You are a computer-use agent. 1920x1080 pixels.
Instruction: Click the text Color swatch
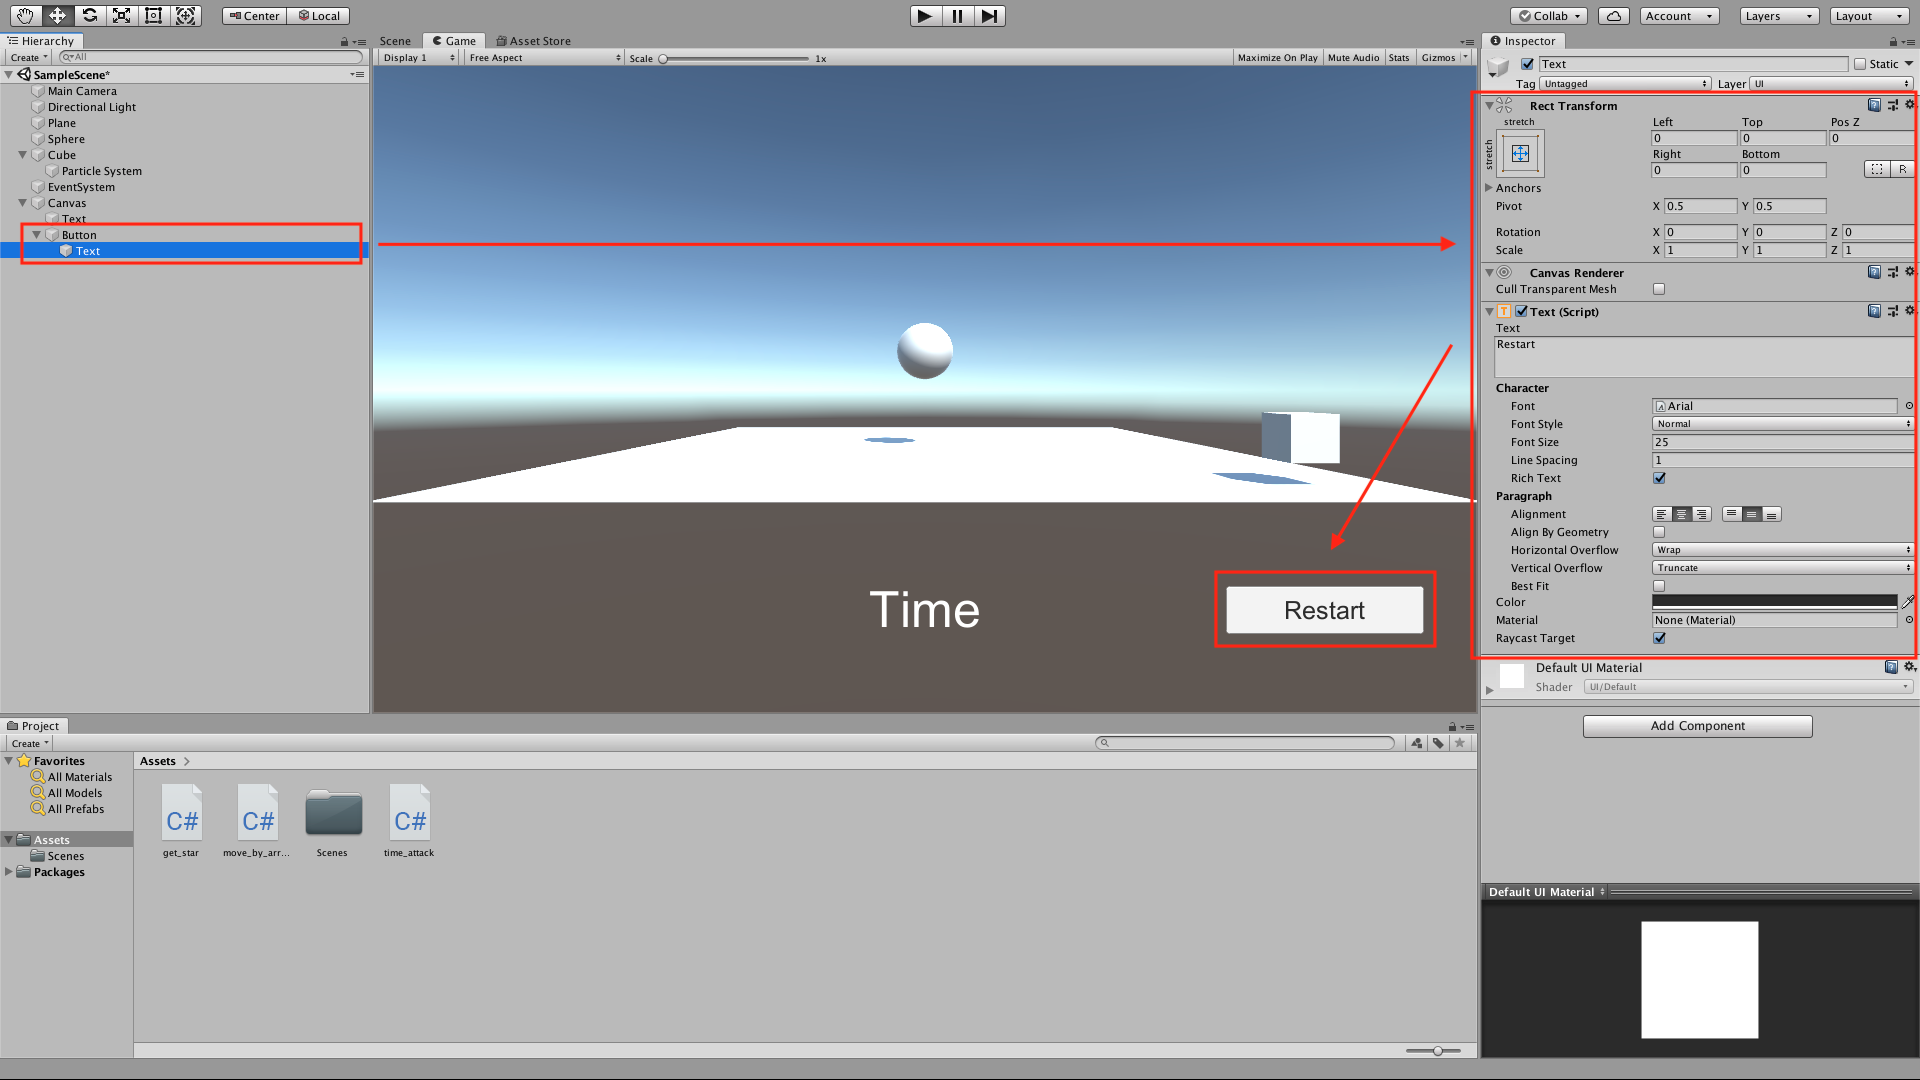(x=1774, y=602)
